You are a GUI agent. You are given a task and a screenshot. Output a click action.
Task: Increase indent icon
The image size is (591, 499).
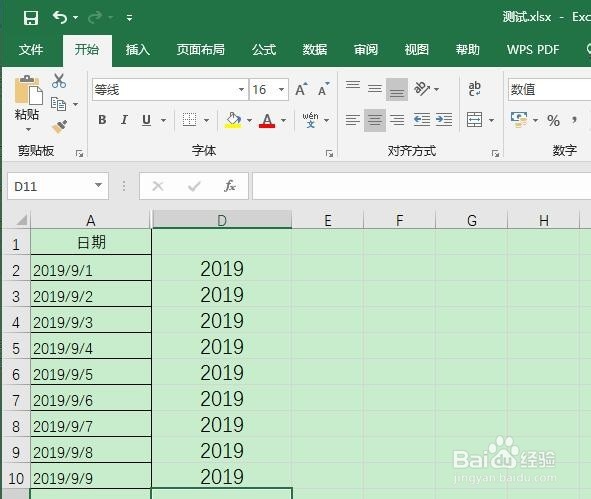tap(444, 120)
